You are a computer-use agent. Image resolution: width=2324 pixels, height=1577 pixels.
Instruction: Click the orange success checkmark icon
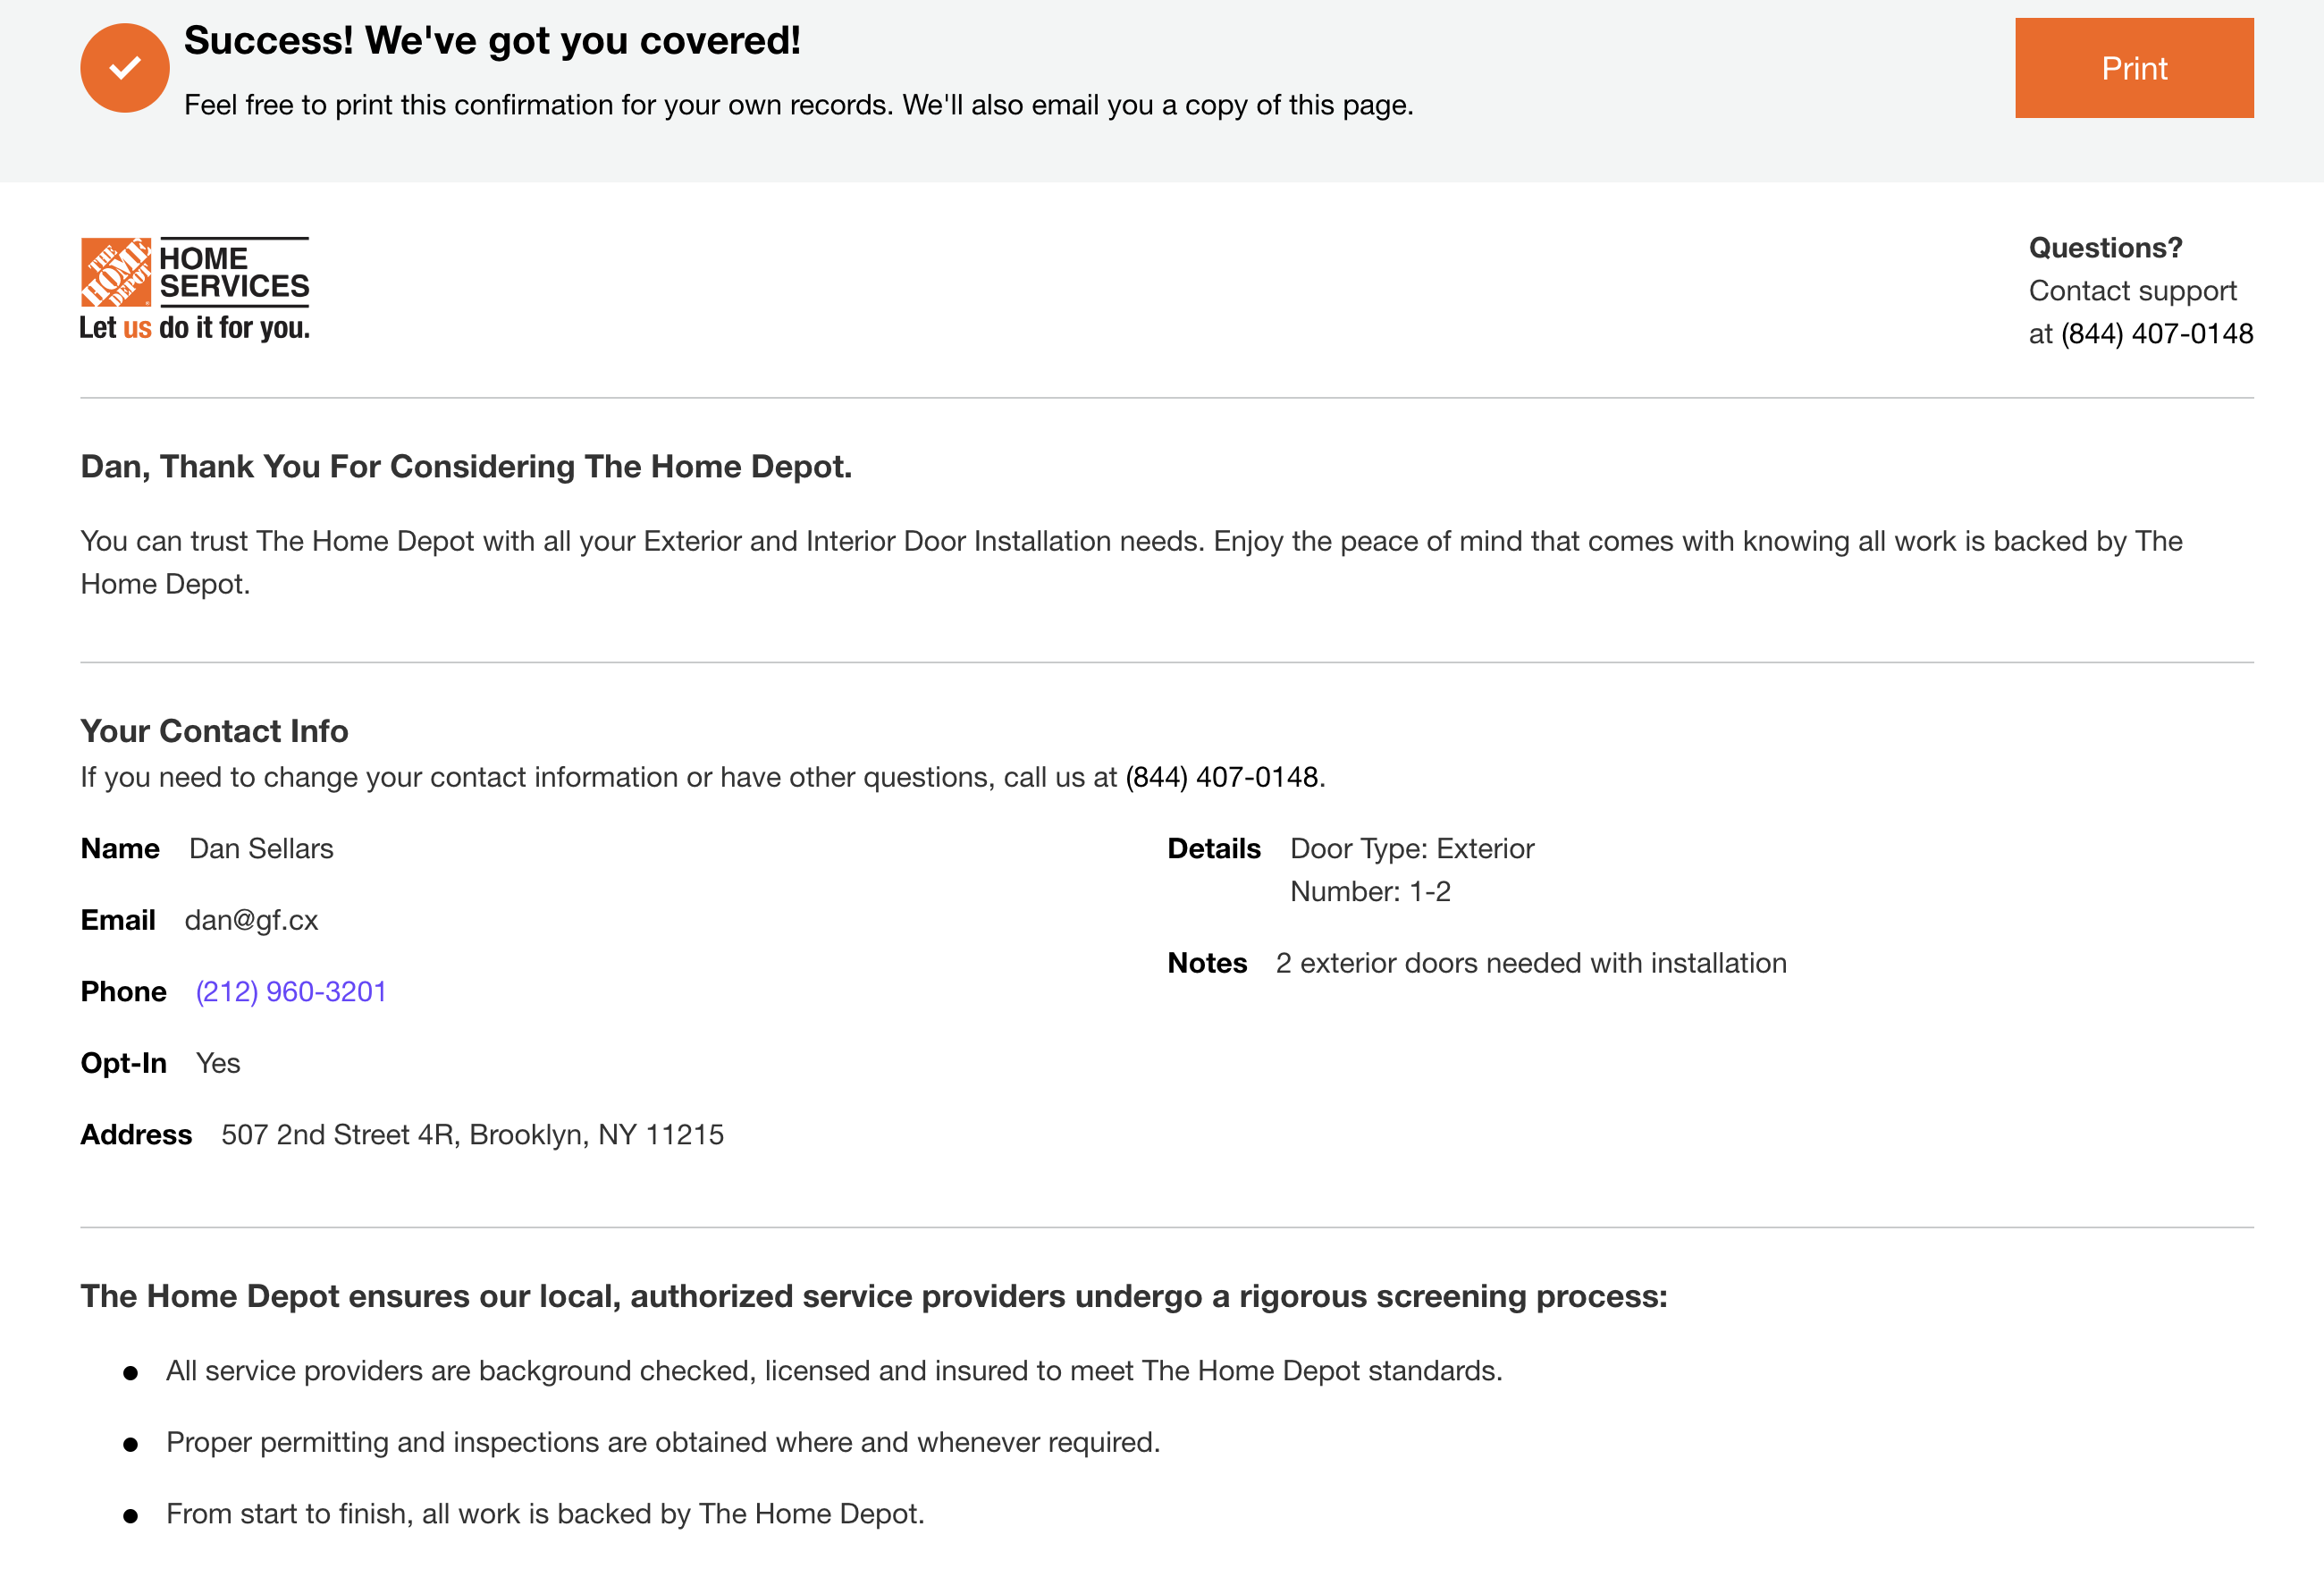(x=125, y=68)
